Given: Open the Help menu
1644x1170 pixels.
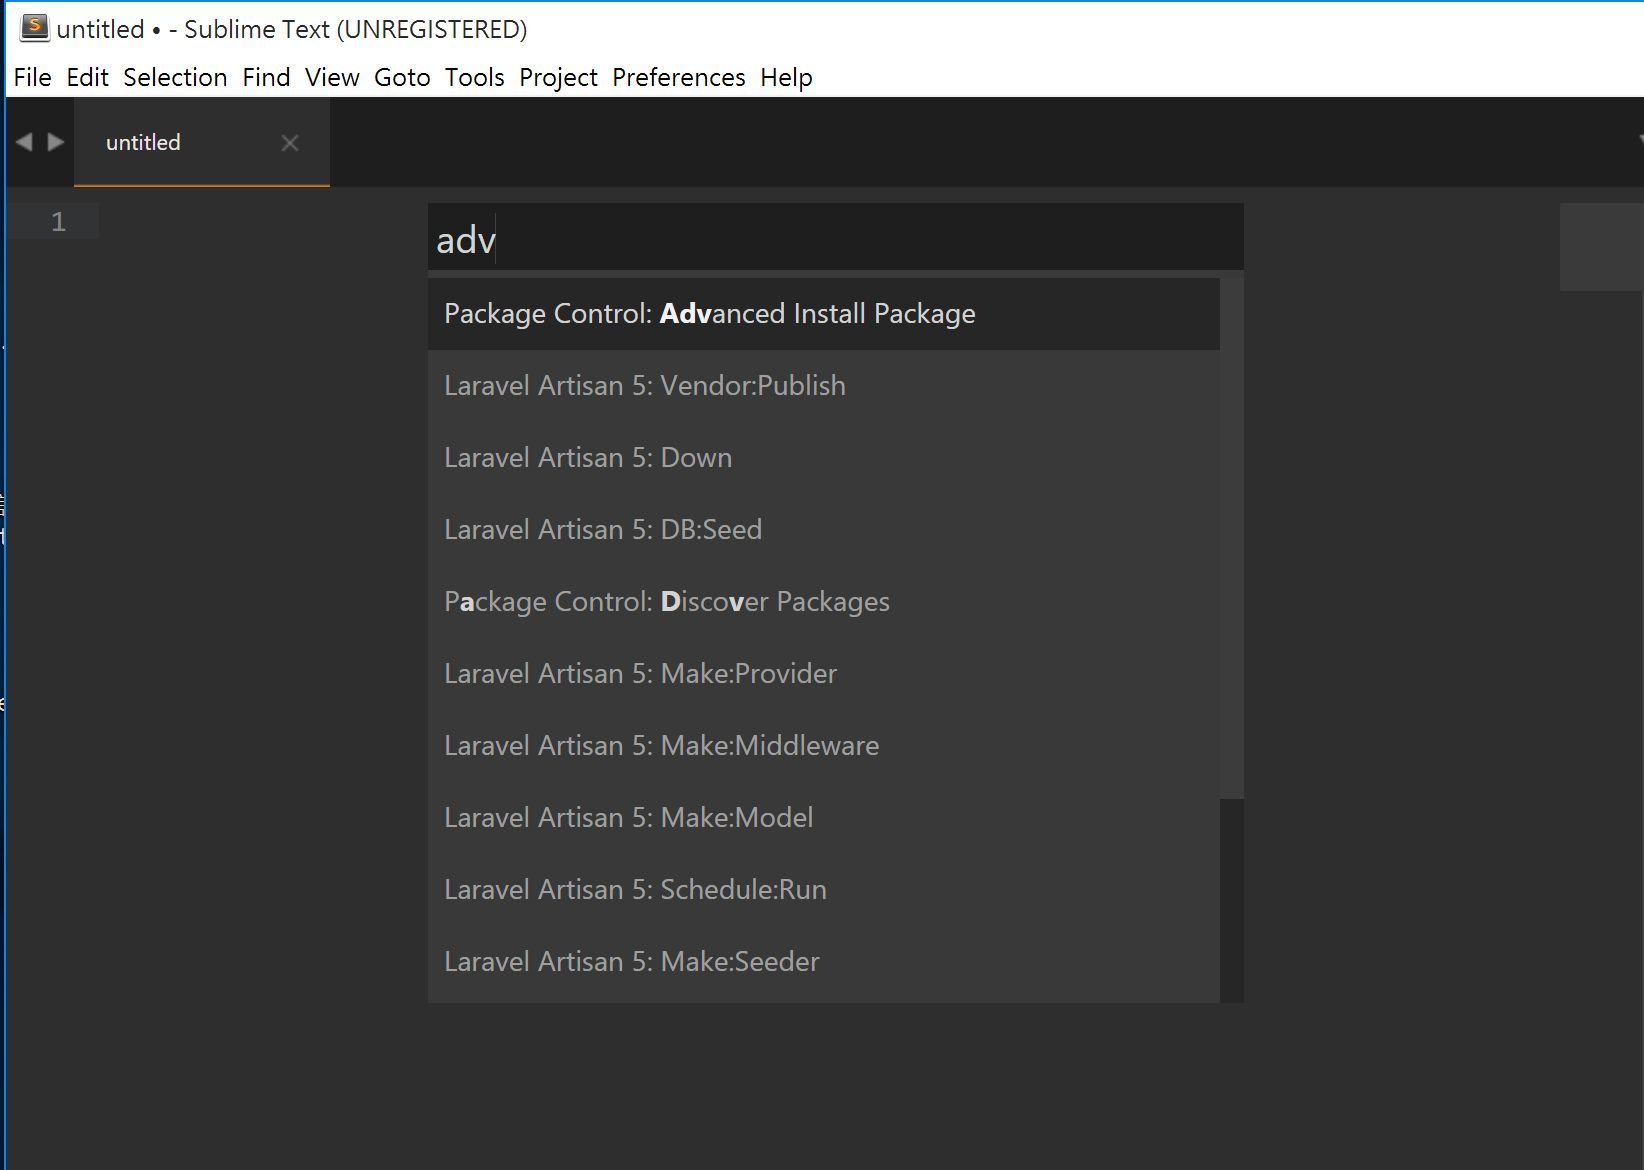Looking at the screenshot, I should pos(786,77).
